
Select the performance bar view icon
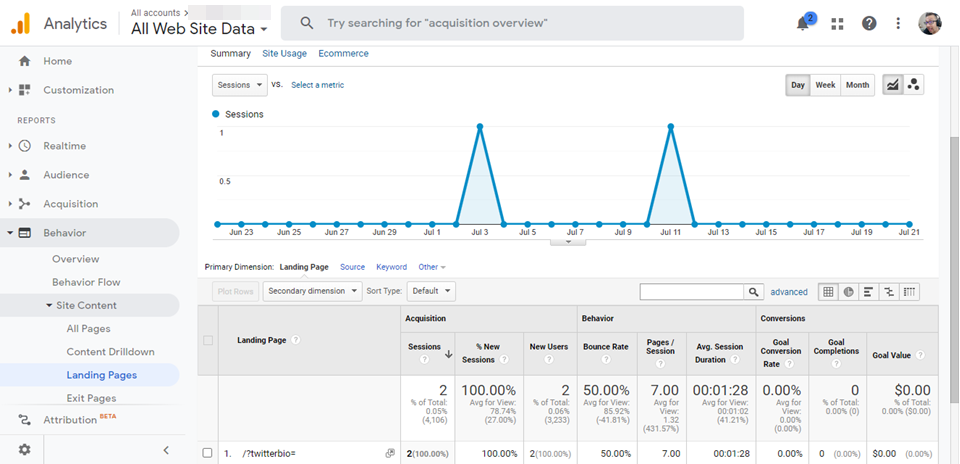[869, 292]
